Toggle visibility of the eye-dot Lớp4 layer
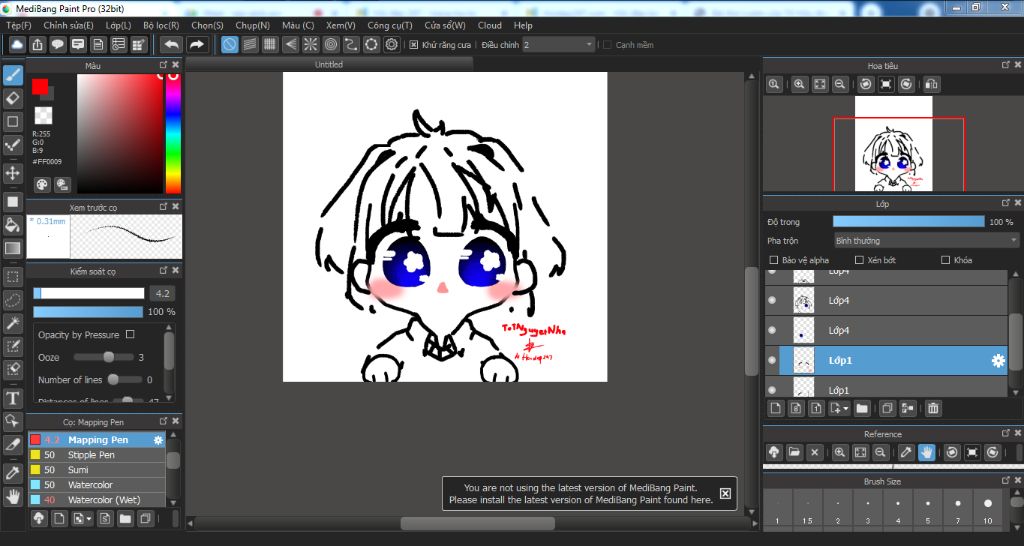The width and height of the screenshot is (1024, 546). (x=772, y=330)
